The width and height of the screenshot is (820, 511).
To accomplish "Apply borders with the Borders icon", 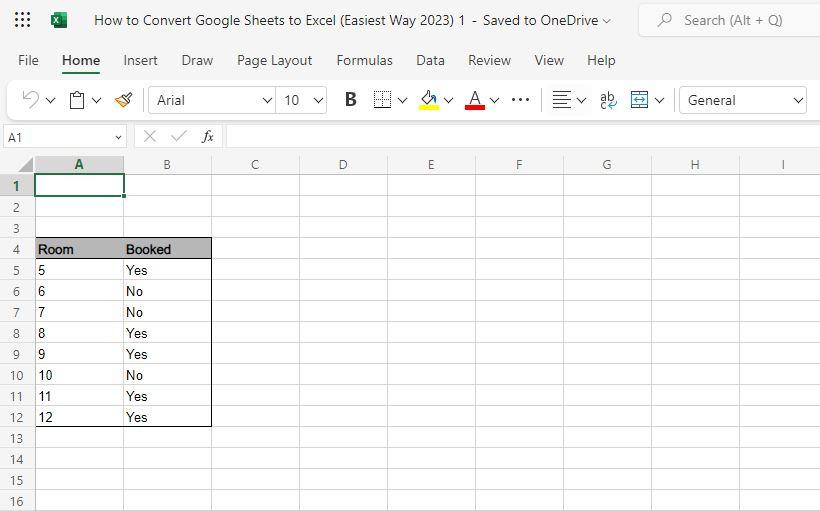I will tap(382, 100).
